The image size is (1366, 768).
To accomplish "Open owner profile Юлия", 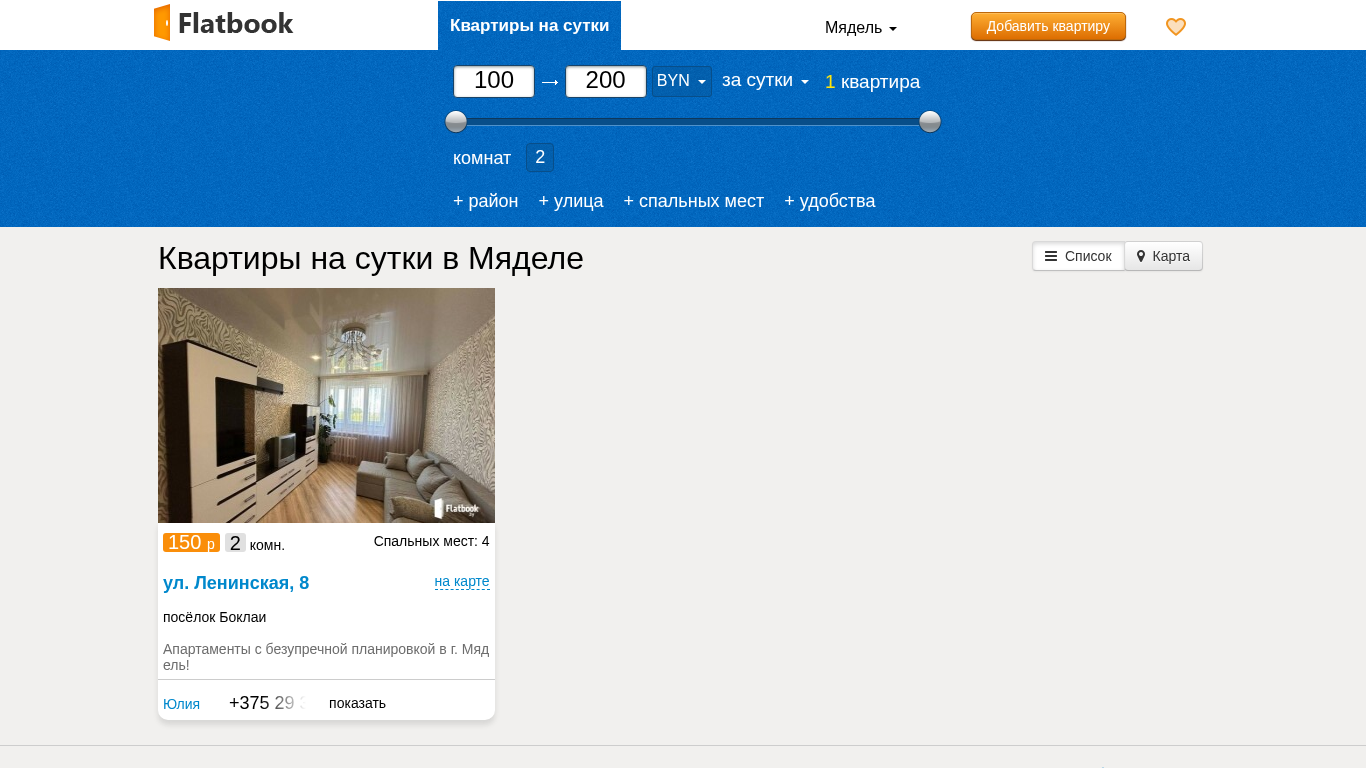I will (x=181, y=704).
